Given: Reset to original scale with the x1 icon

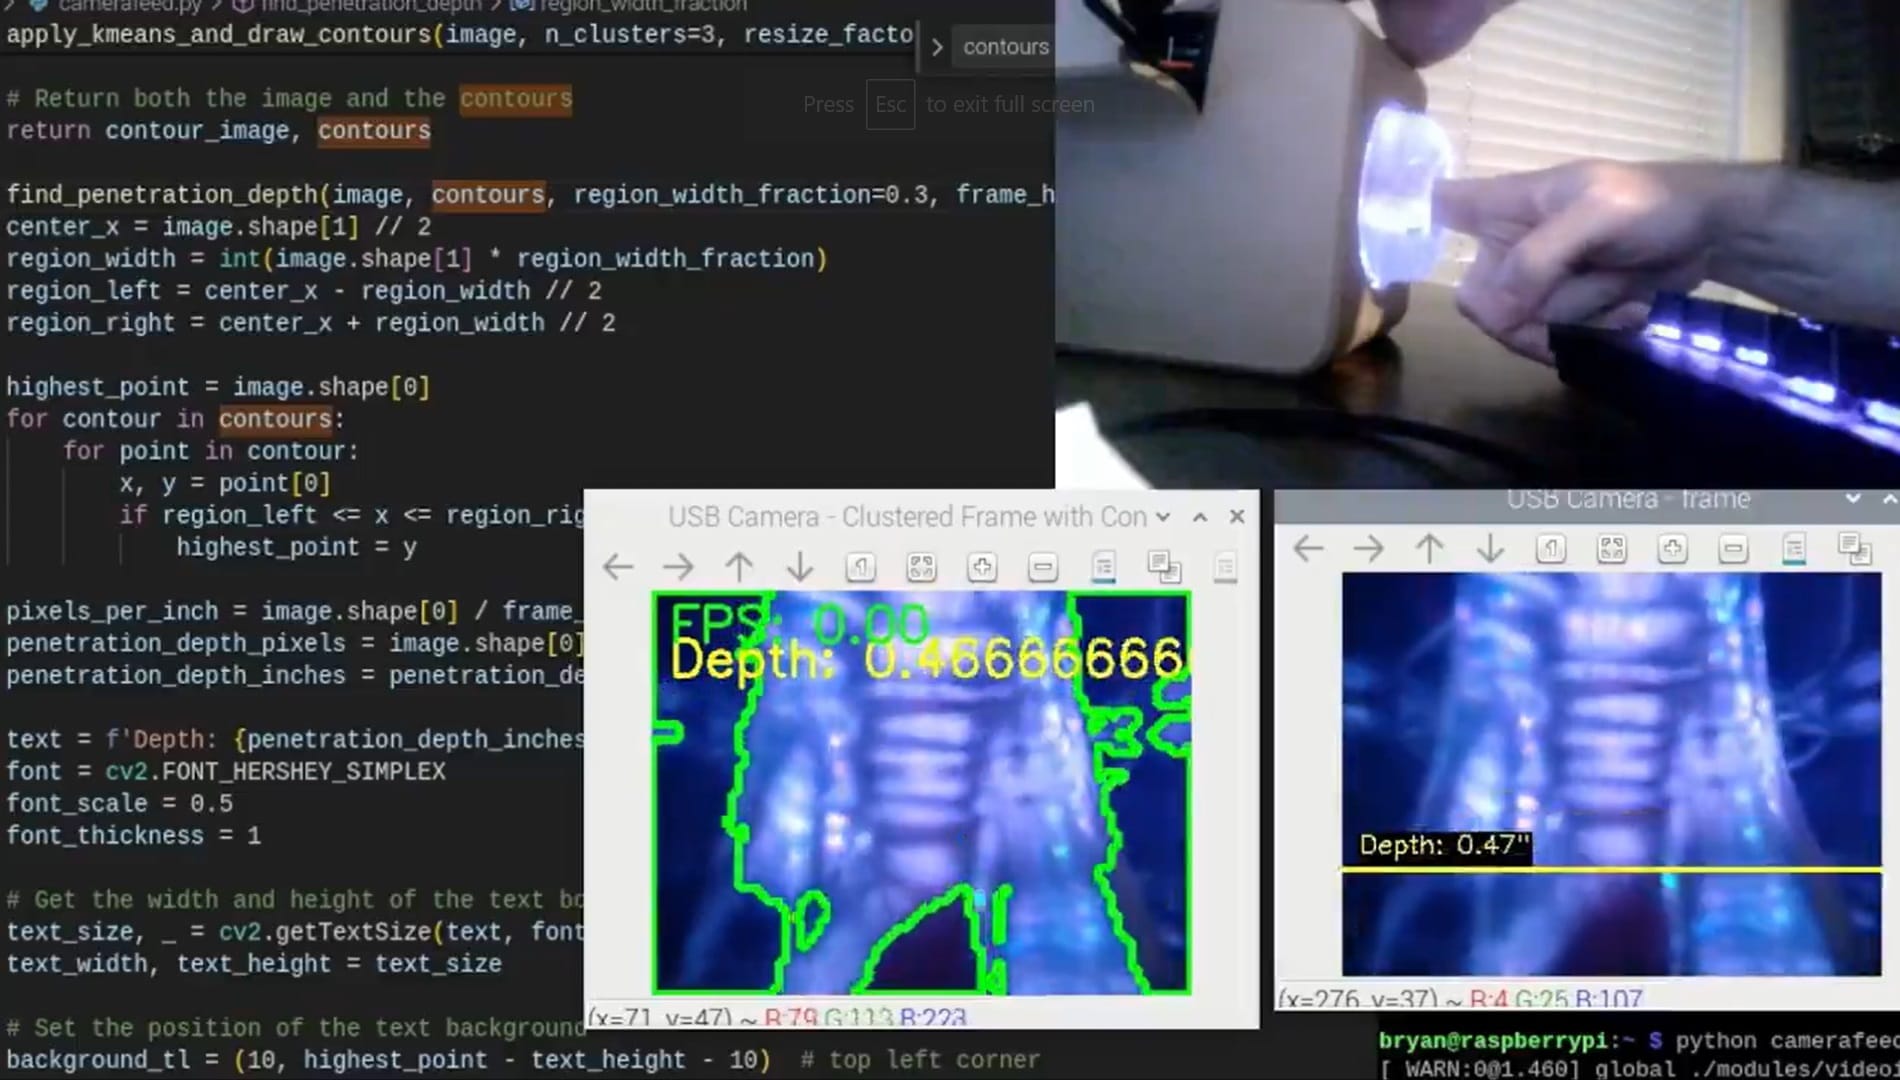Looking at the screenshot, I should coord(860,567).
